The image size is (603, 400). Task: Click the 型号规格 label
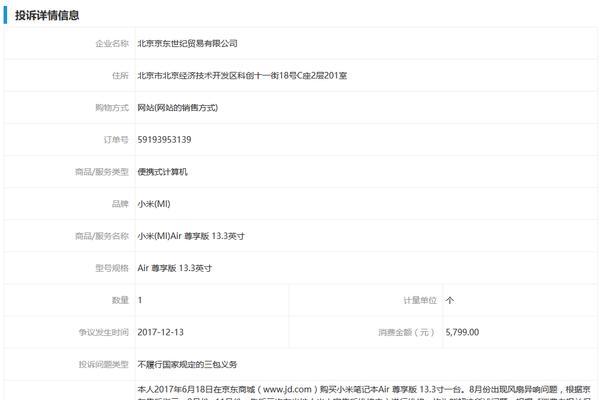[x=112, y=268]
